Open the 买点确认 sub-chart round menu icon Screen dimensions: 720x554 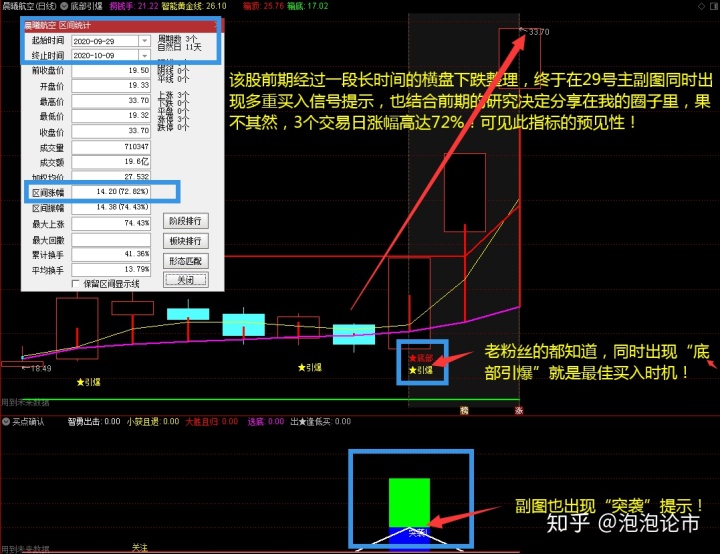[6, 421]
